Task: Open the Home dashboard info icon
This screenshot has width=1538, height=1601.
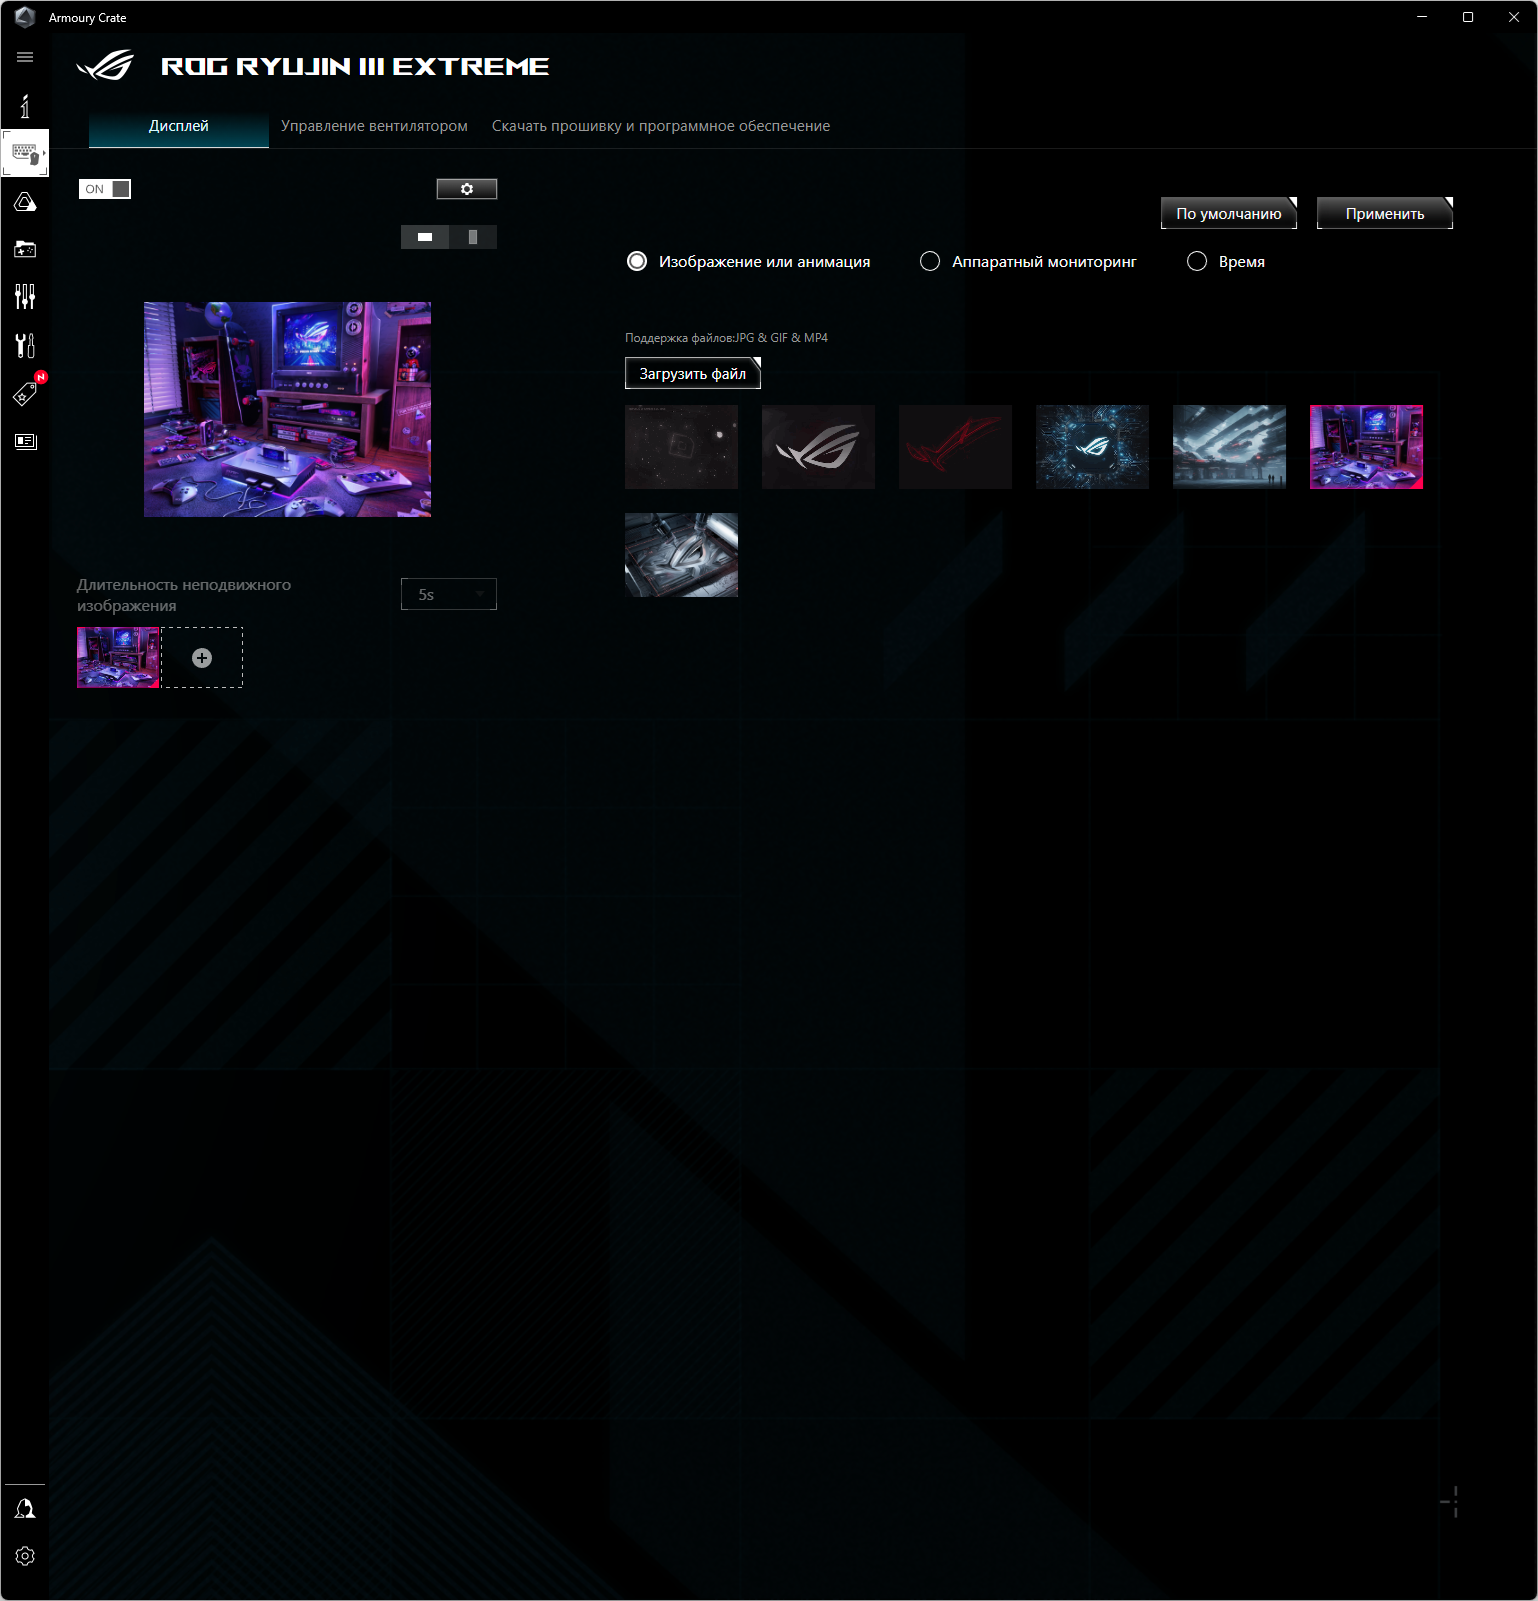Action: click(25, 106)
